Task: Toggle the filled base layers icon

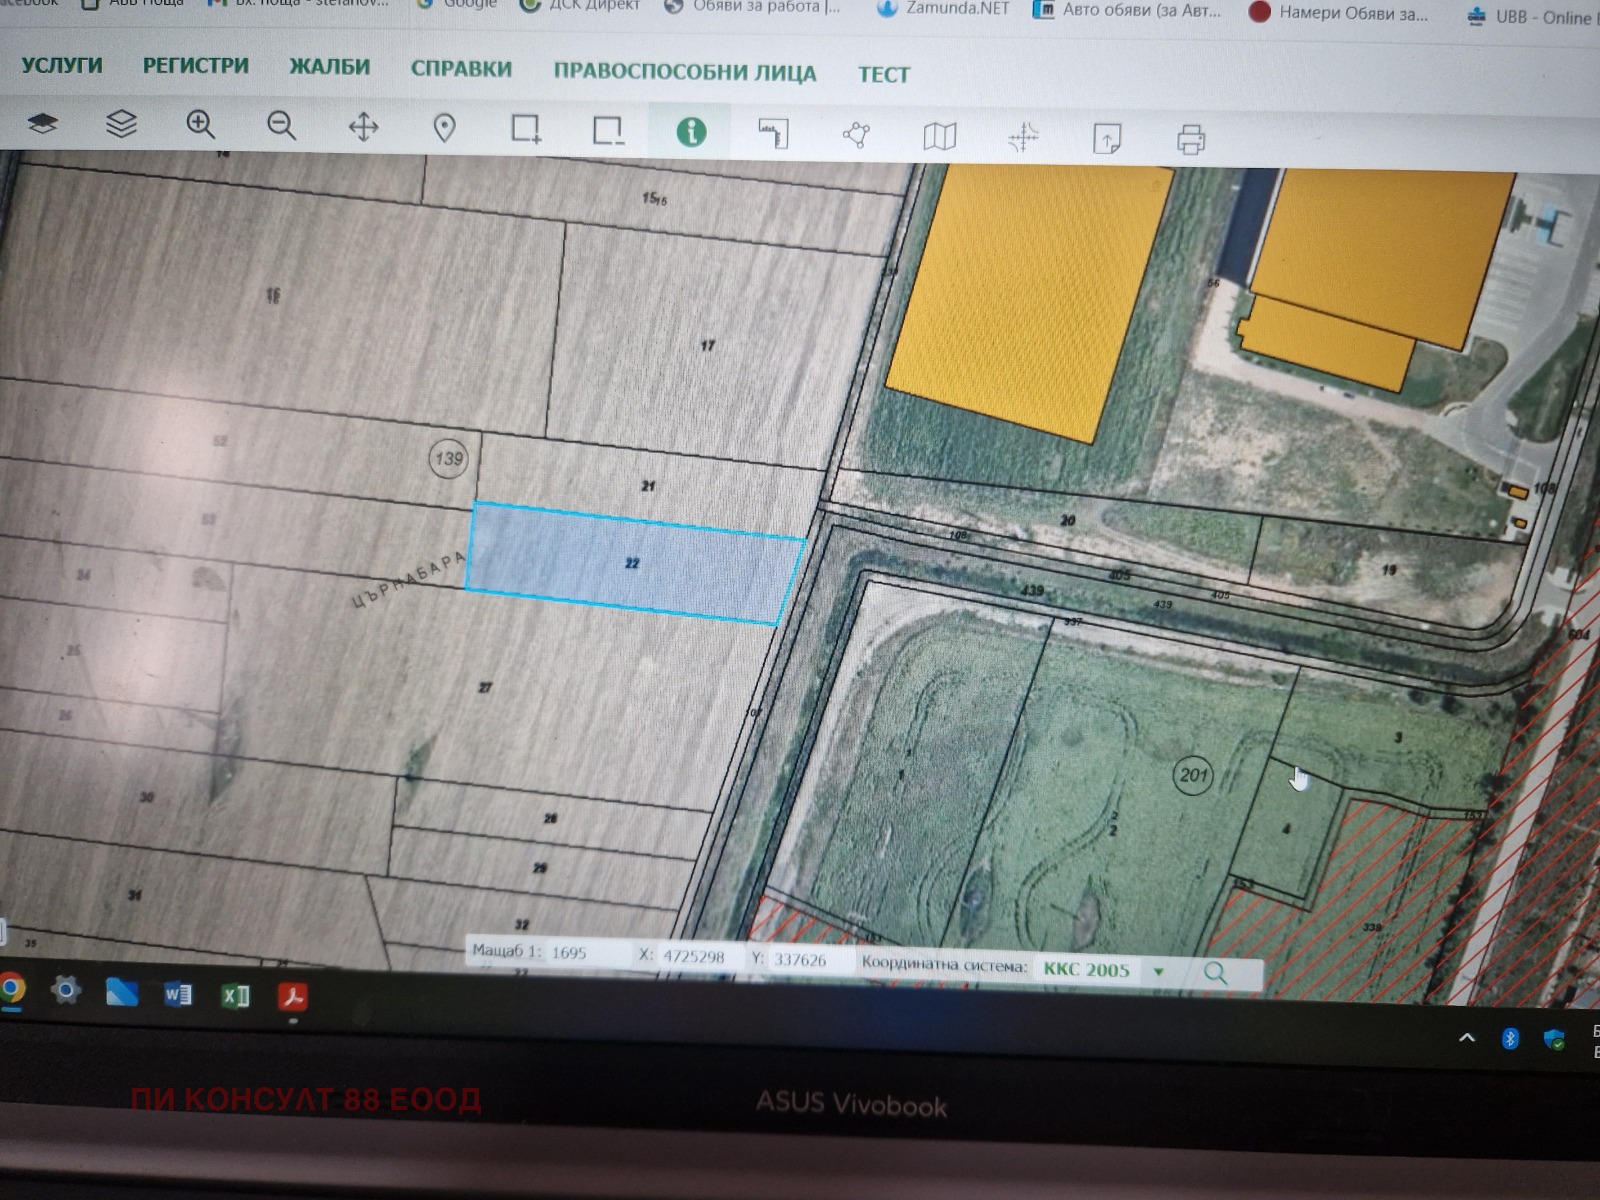Action: point(42,123)
